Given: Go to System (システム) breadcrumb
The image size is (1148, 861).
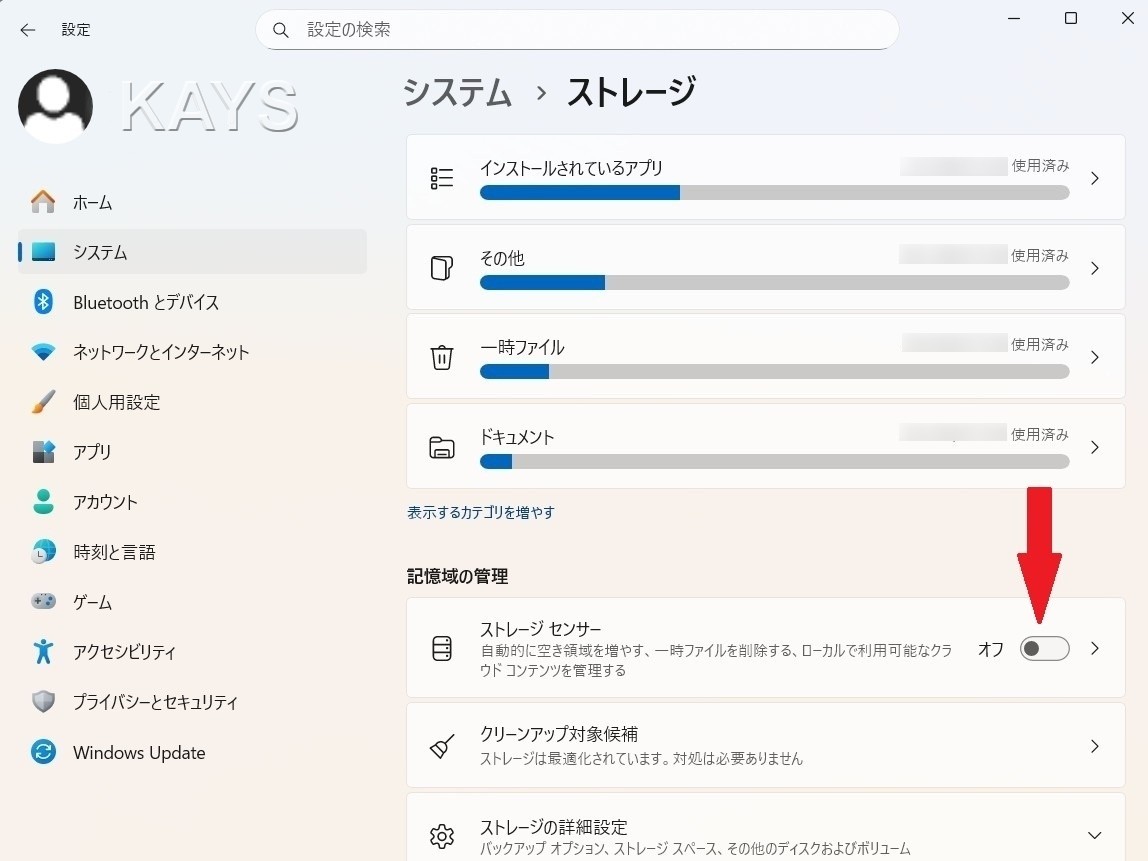Looking at the screenshot, I should [x=457, y=93].
